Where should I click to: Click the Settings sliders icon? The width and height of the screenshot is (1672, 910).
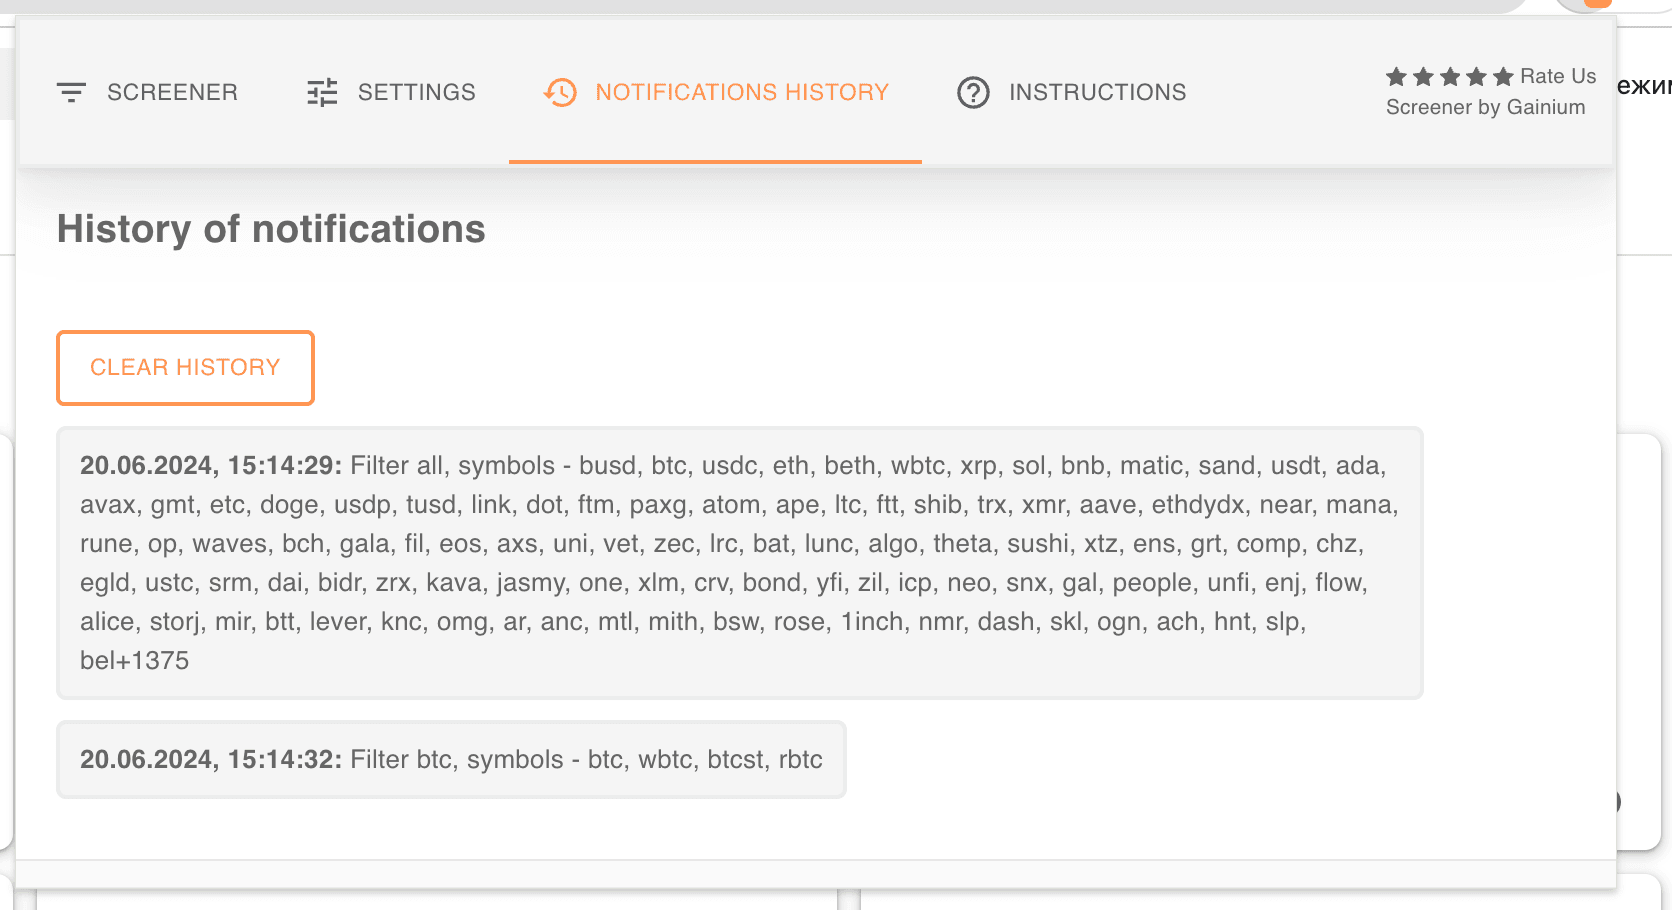322,93
